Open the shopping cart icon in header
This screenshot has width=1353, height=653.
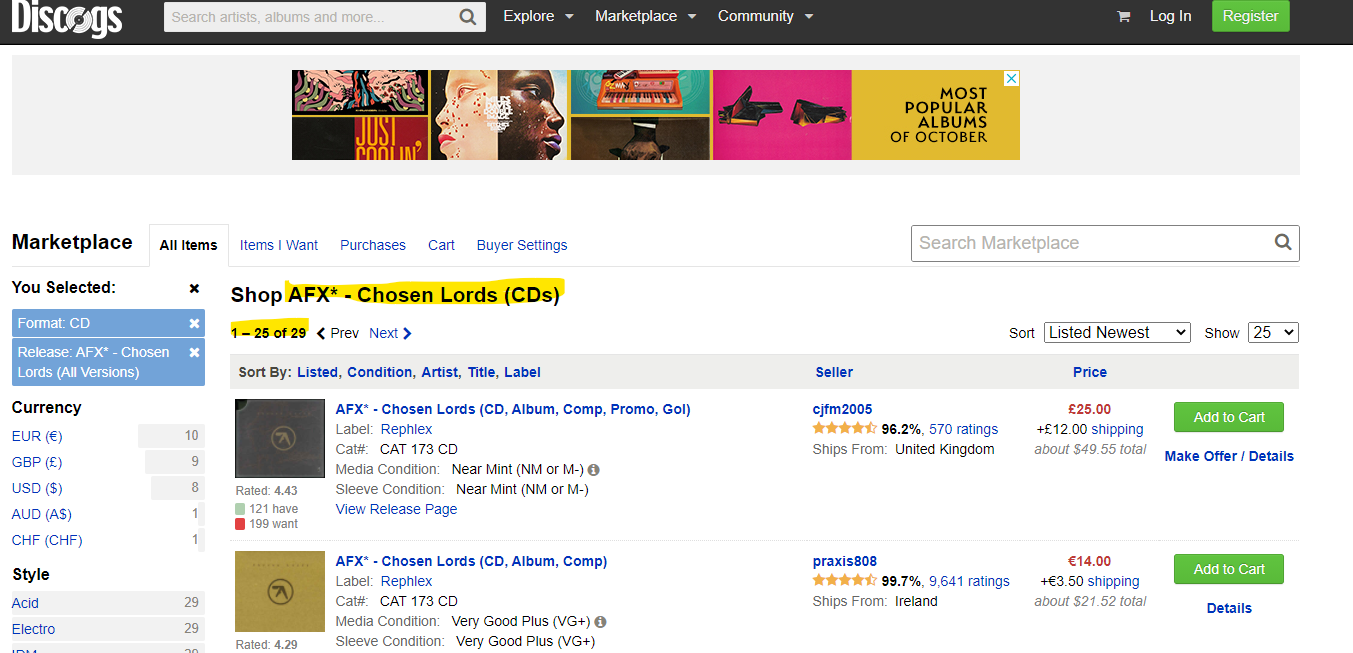tap(1123, 16)
